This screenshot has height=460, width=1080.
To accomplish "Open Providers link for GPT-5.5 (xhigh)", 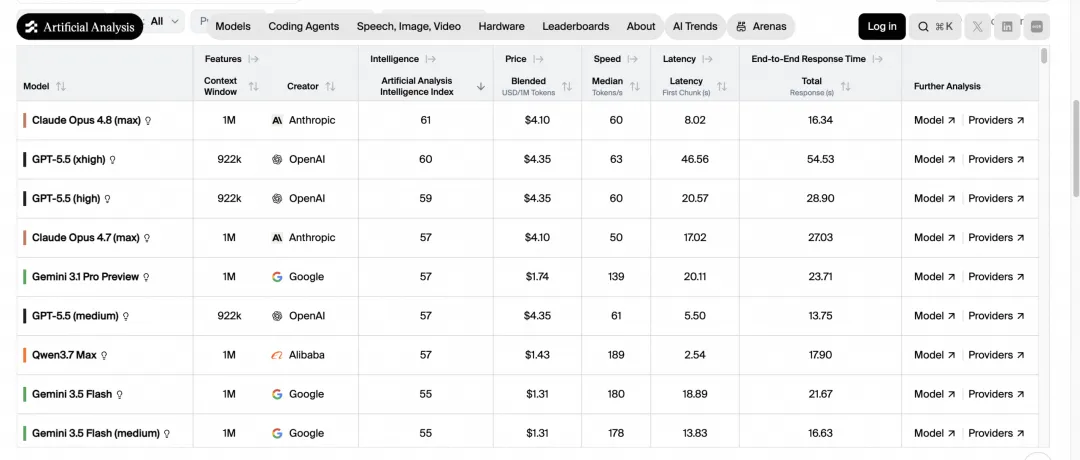I will (997, 160).
